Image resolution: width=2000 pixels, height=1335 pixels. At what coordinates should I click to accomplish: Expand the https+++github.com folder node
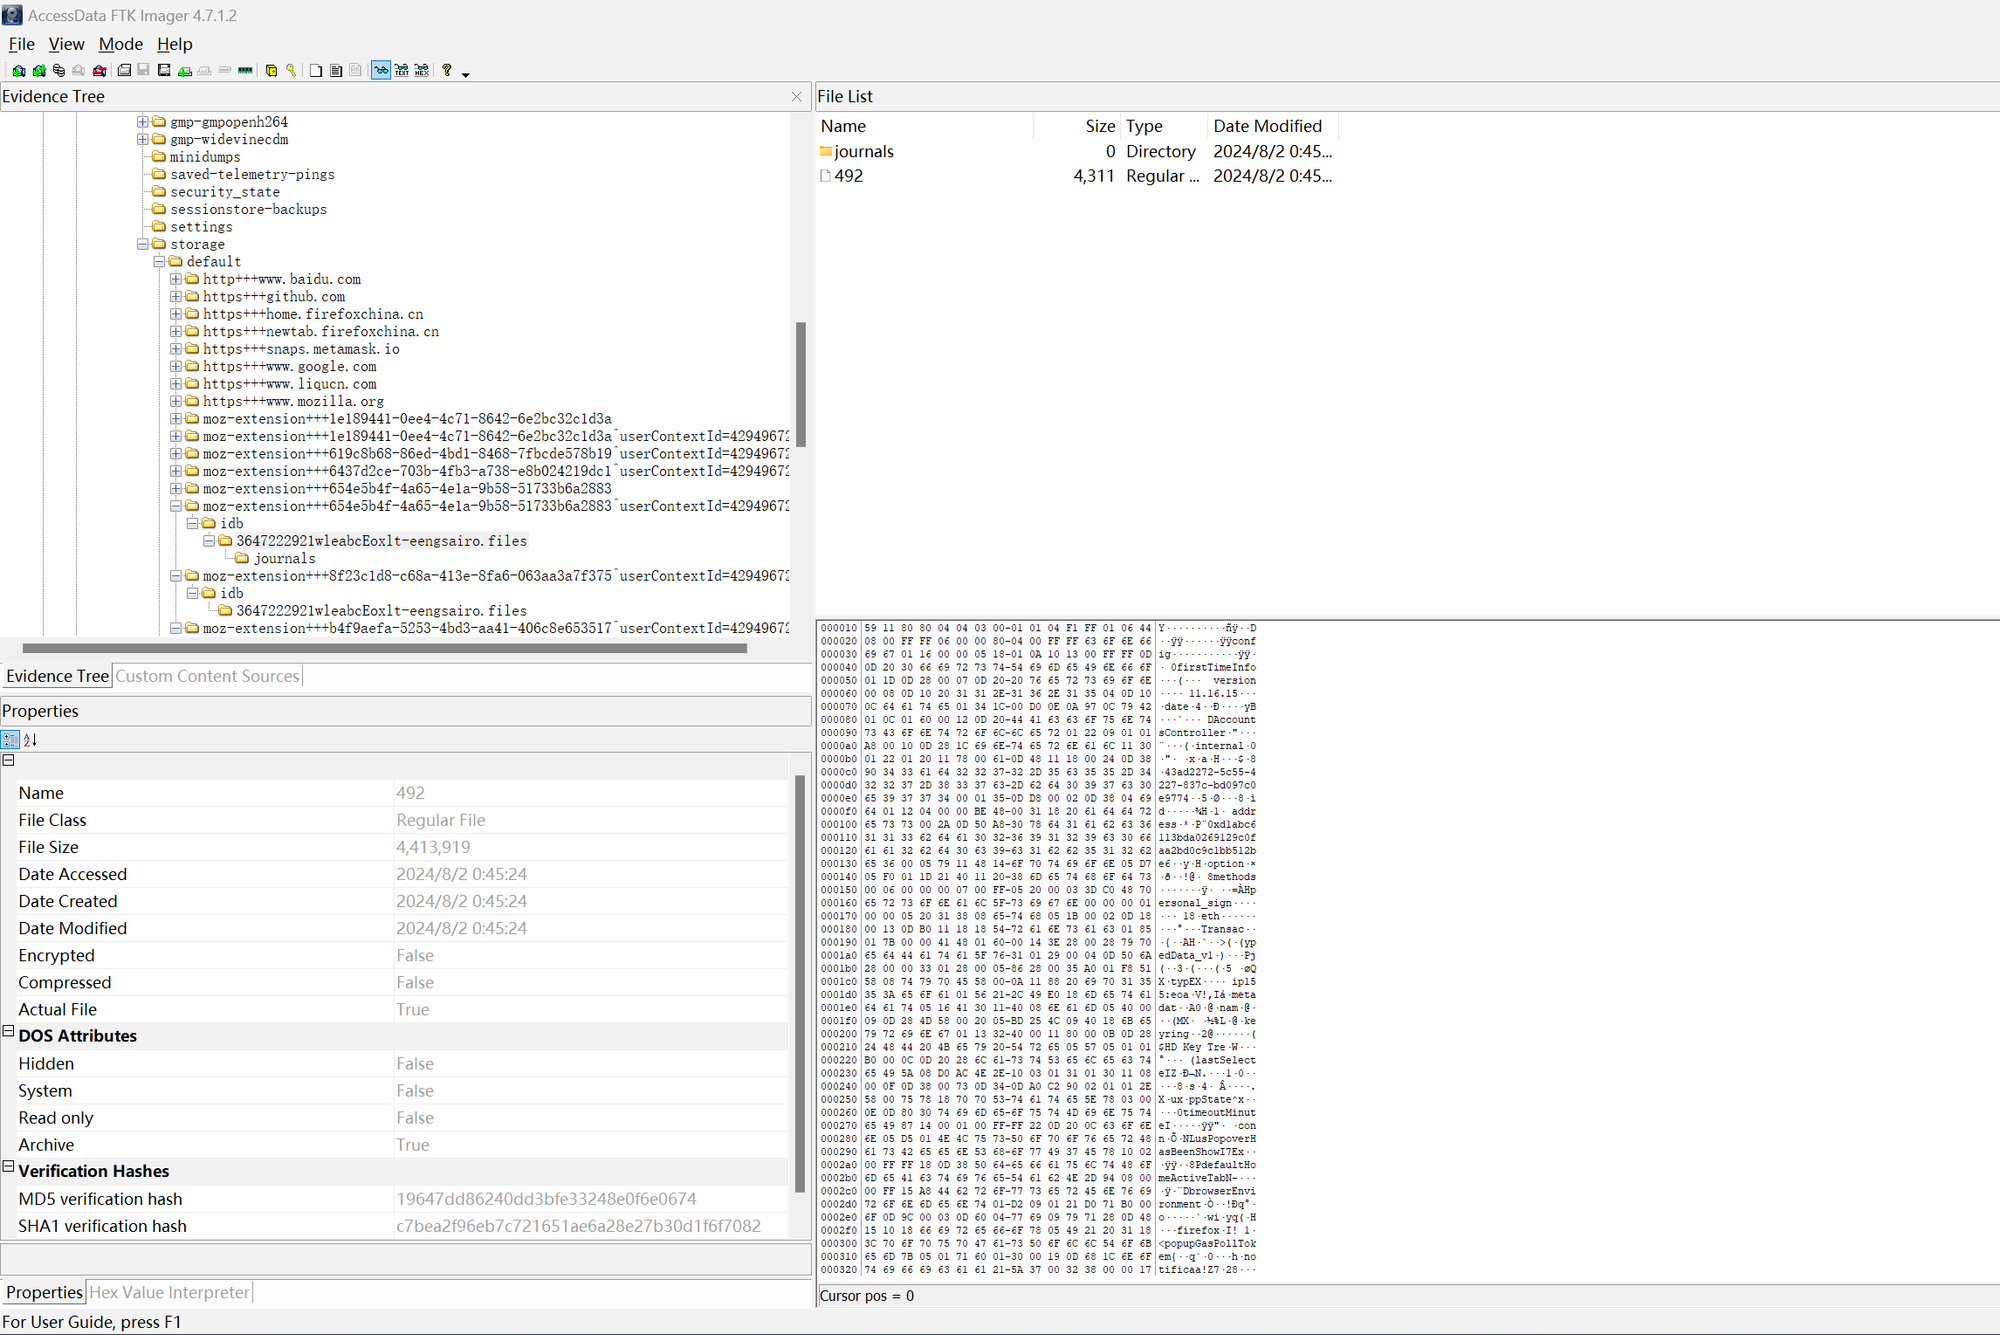point(175,297)
